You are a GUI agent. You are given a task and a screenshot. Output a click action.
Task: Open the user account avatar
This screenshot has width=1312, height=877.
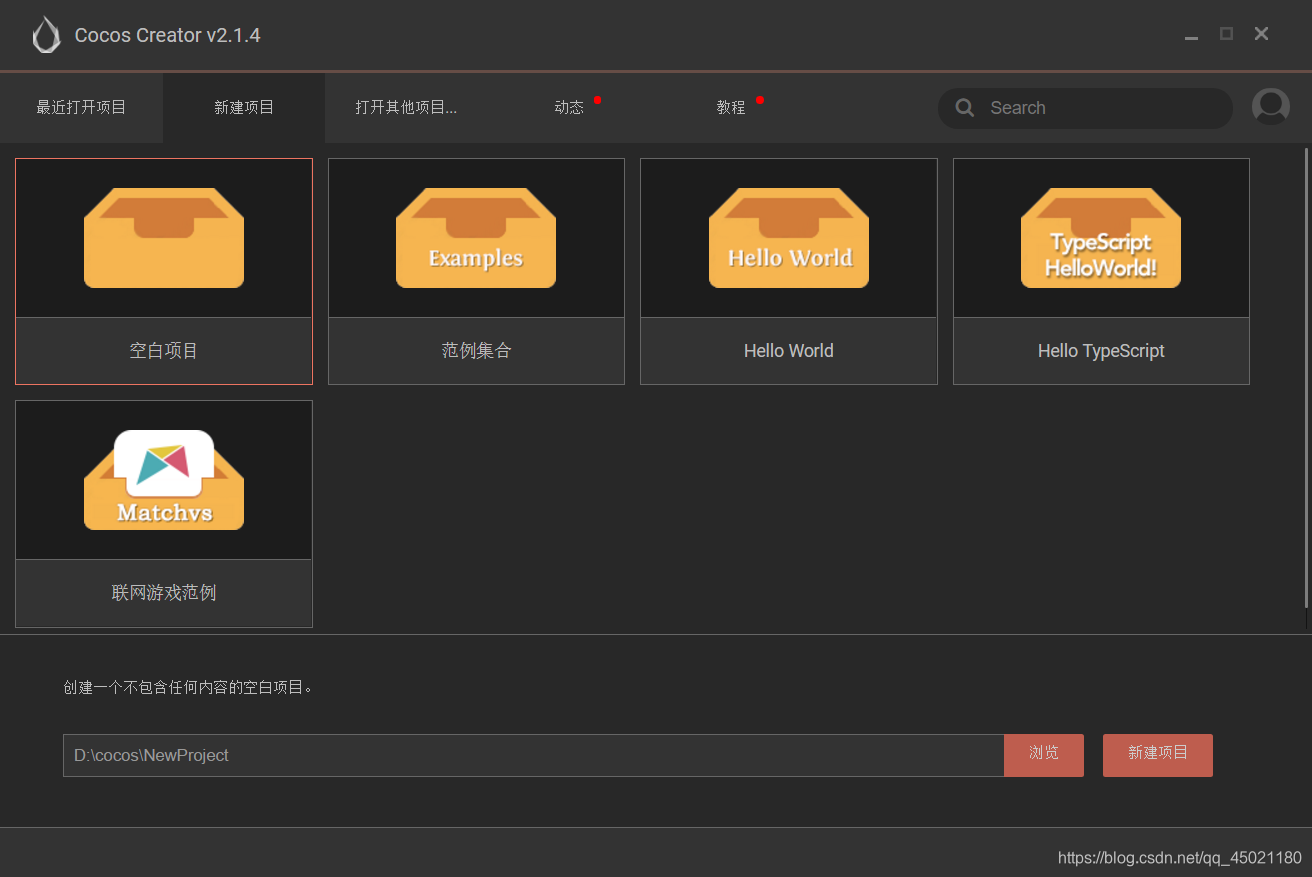click(x=1271, y=107)
